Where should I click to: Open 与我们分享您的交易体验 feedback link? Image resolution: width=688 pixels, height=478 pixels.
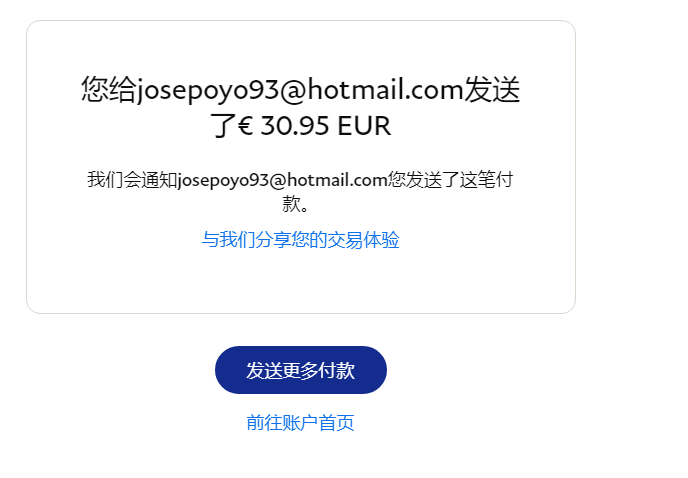(x=301, y=240)
